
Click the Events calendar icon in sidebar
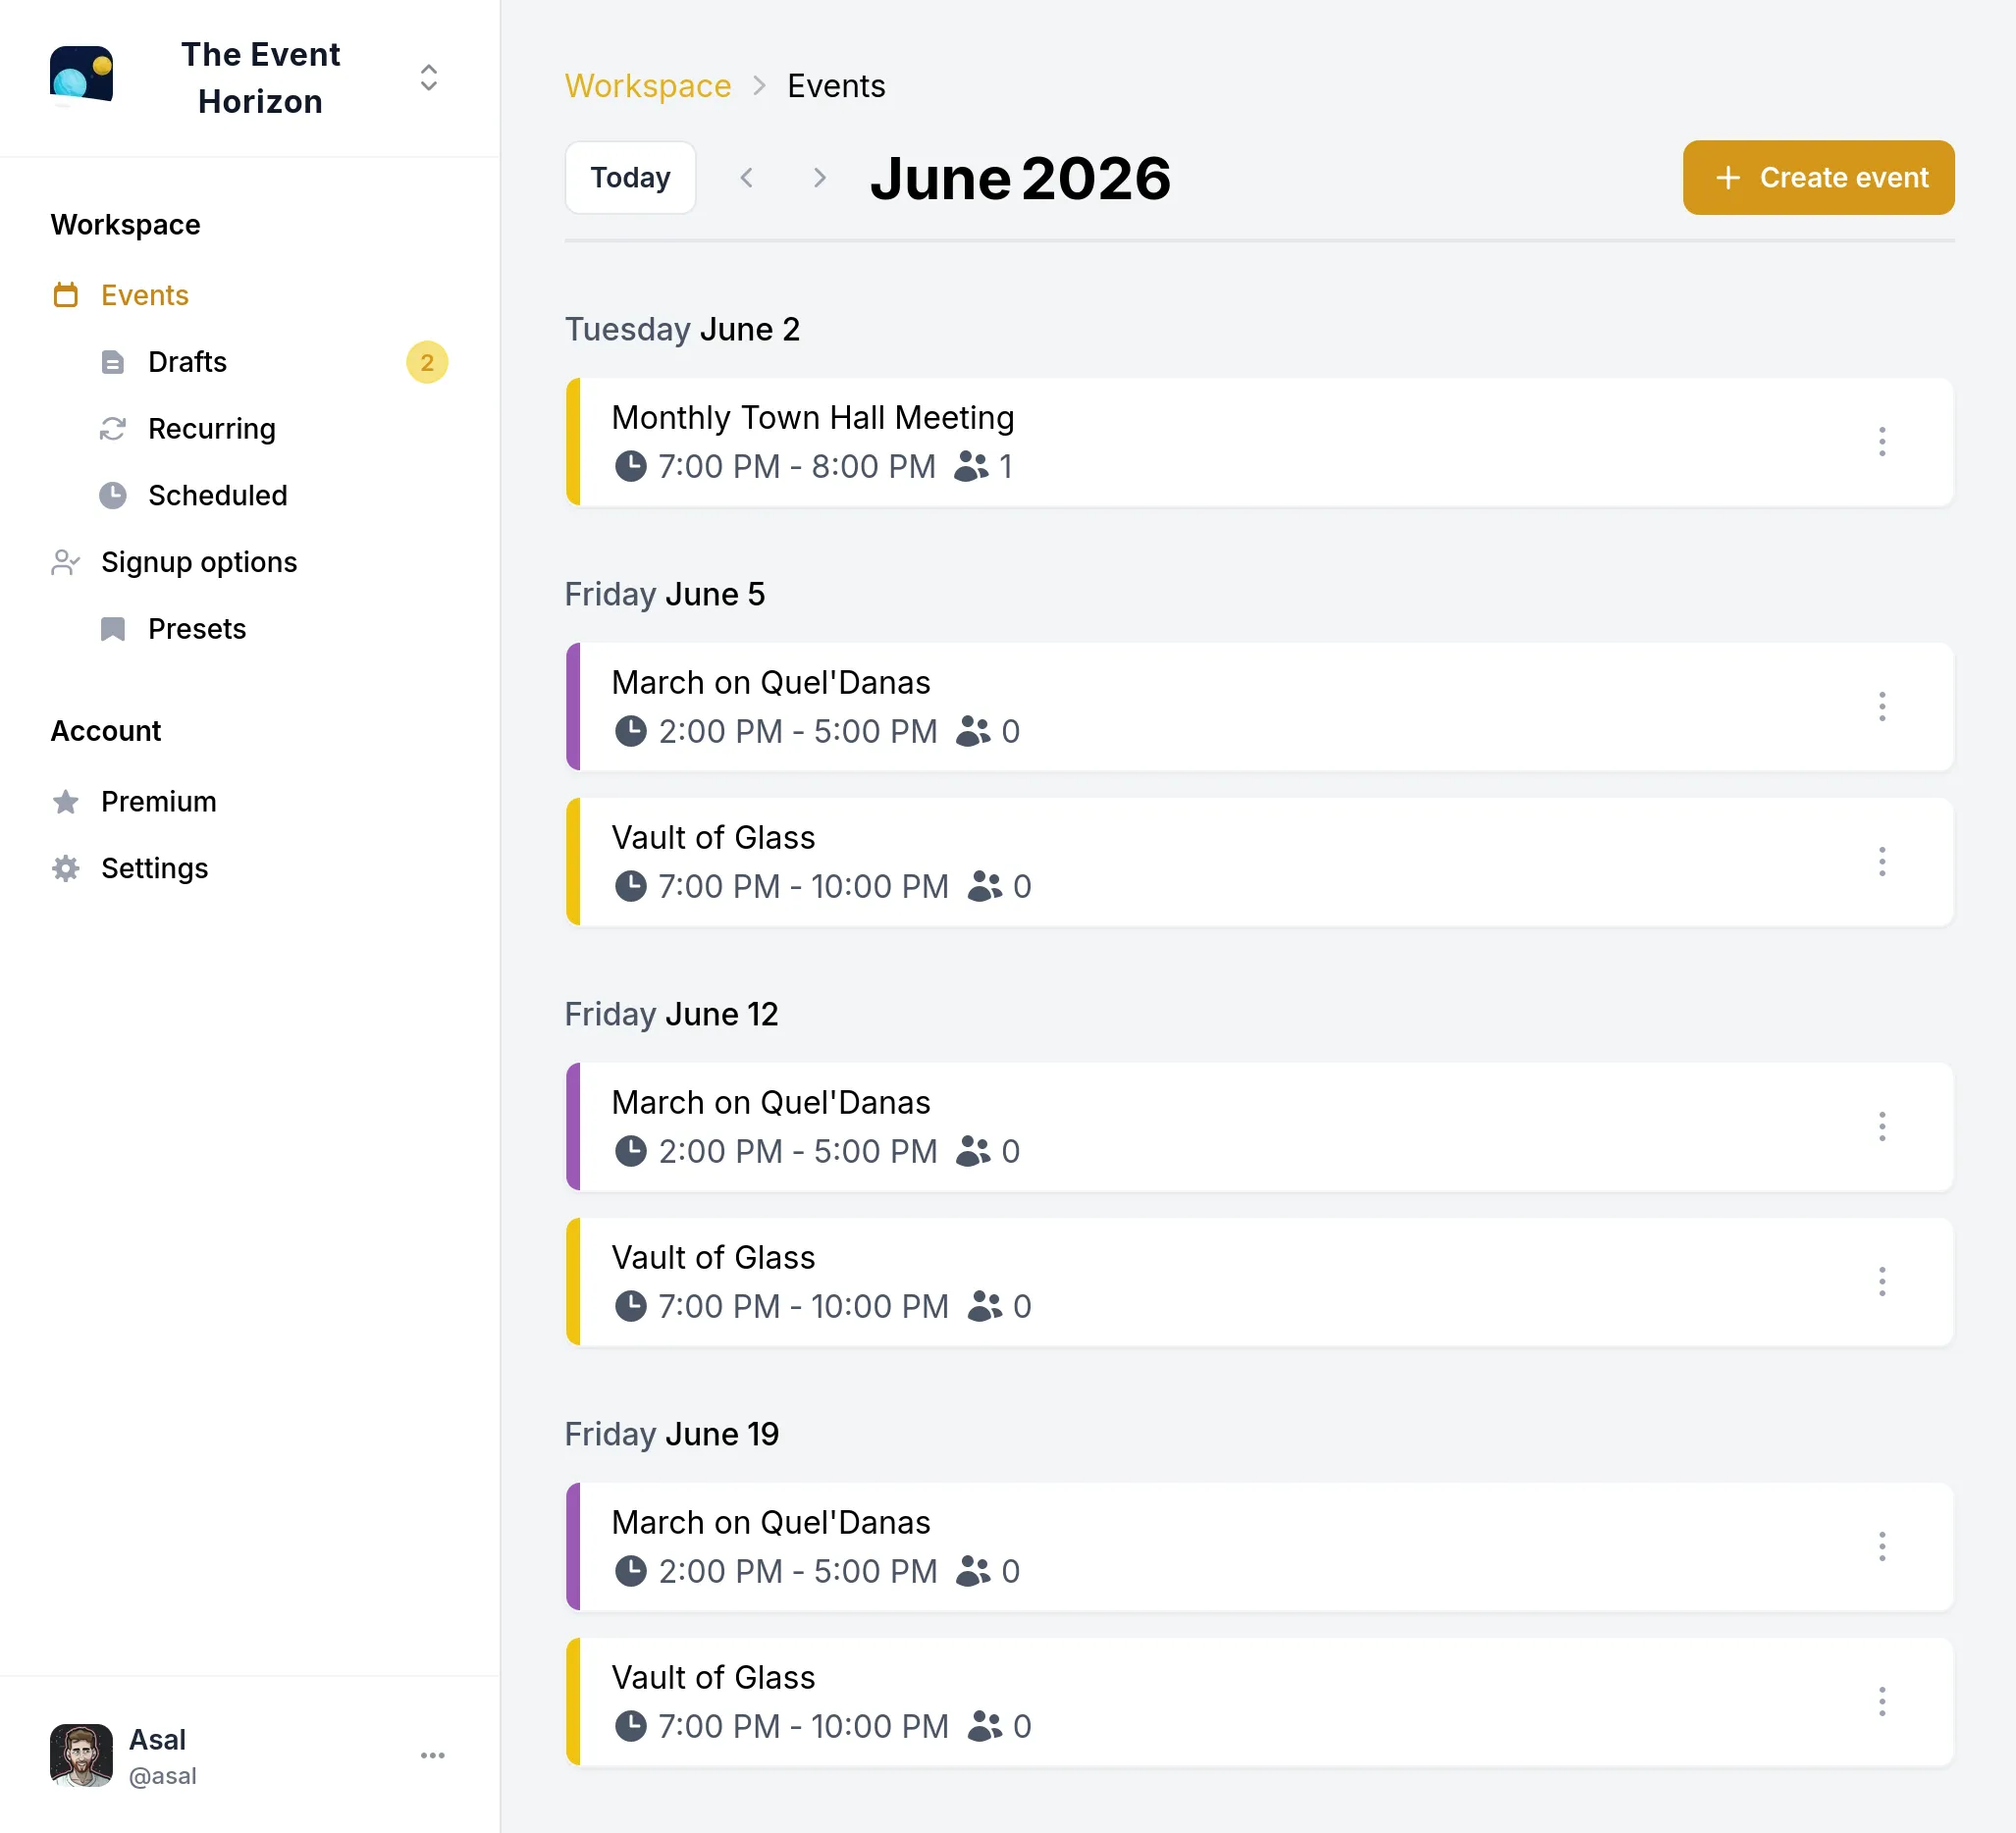pos(66,295)
